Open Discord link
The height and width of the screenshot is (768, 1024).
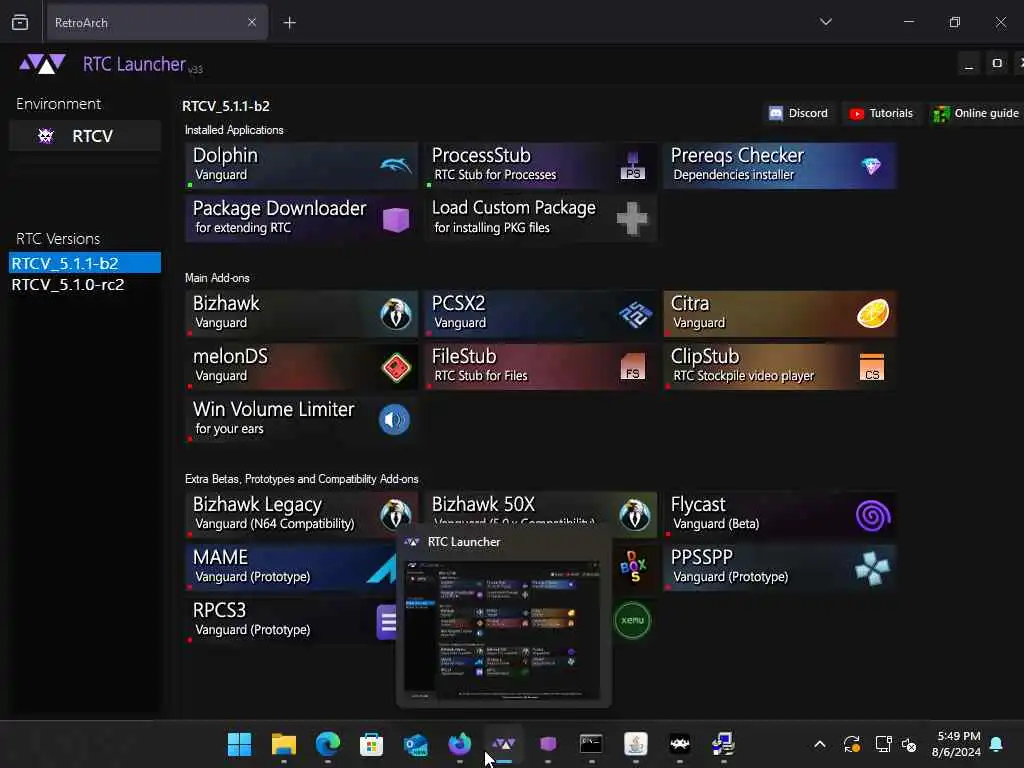tap(798, 114)
